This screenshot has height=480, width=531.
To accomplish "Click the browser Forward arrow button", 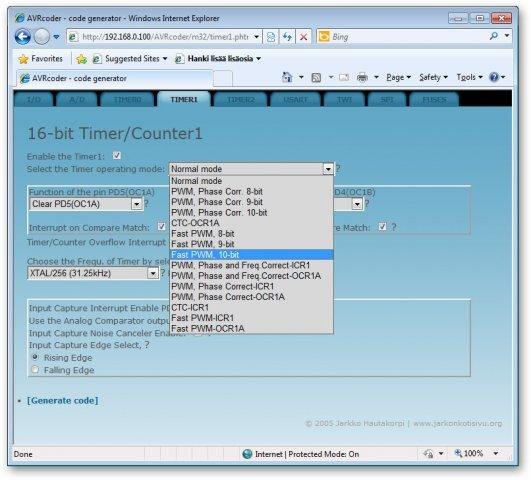I will coord(42,37).
